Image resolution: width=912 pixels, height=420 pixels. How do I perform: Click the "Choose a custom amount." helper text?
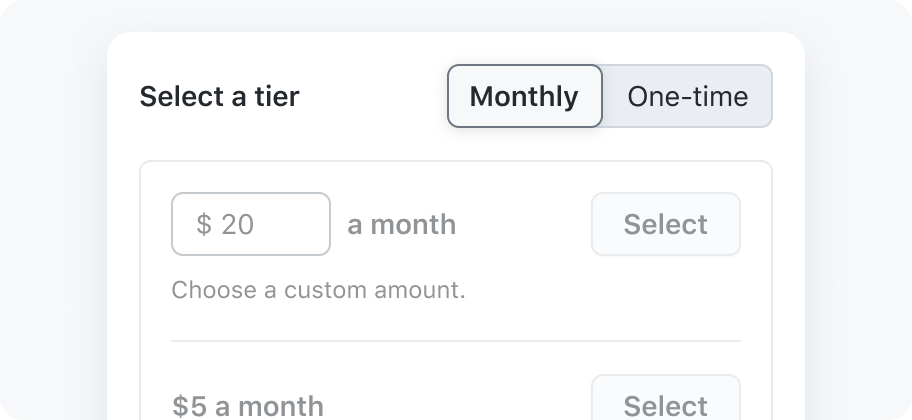pyautogui.click(x=318, y=291)
